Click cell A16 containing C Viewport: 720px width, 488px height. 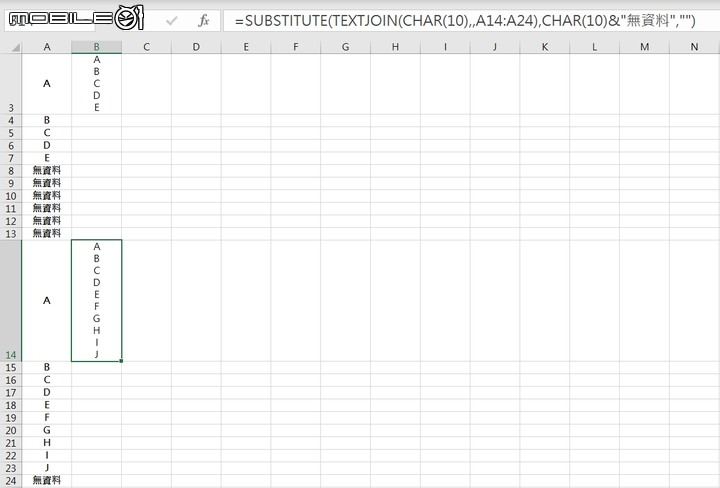click(x=47, y=380)
